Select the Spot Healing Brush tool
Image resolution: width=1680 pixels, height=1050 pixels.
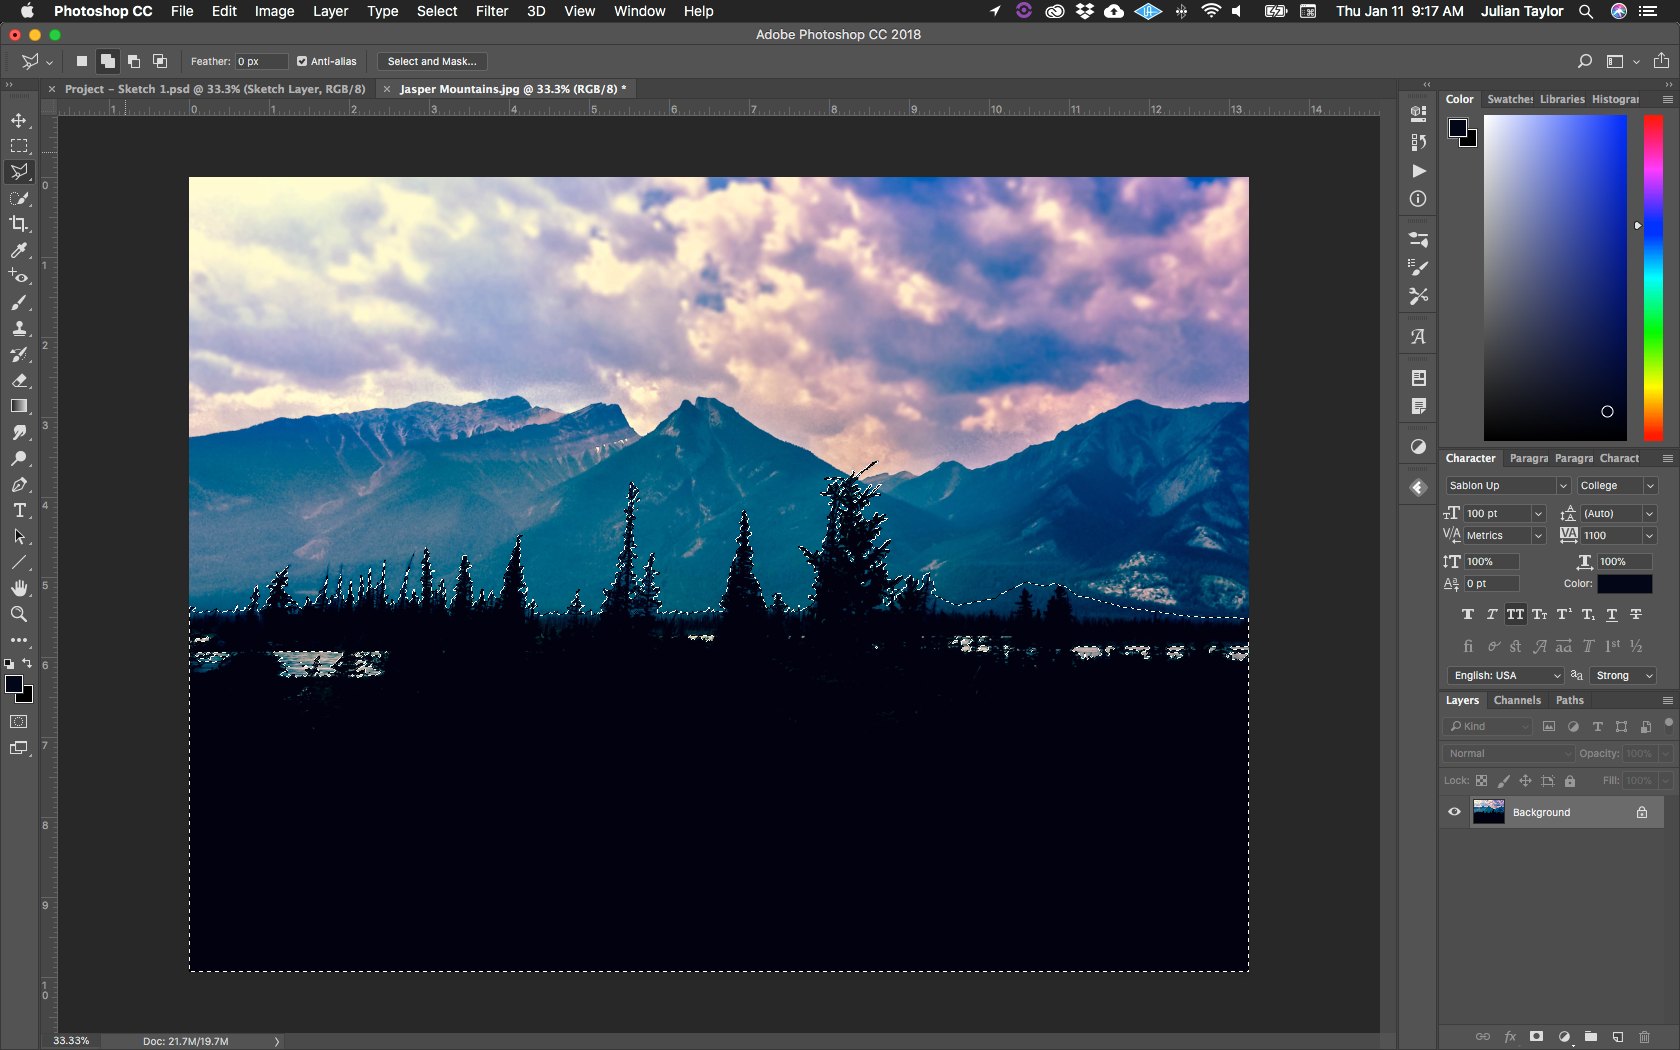[x=19, y=276]
